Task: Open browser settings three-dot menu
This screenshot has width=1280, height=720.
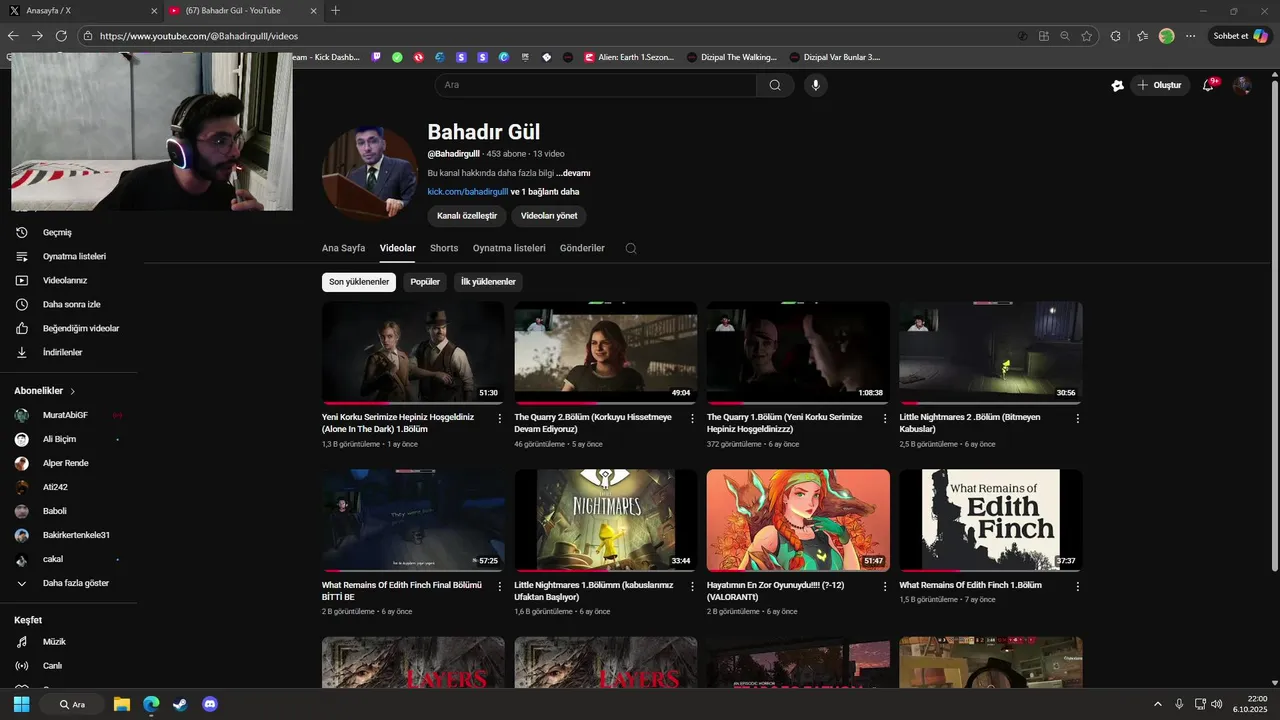Action: pyautogui.click(x=1190, y=36)
